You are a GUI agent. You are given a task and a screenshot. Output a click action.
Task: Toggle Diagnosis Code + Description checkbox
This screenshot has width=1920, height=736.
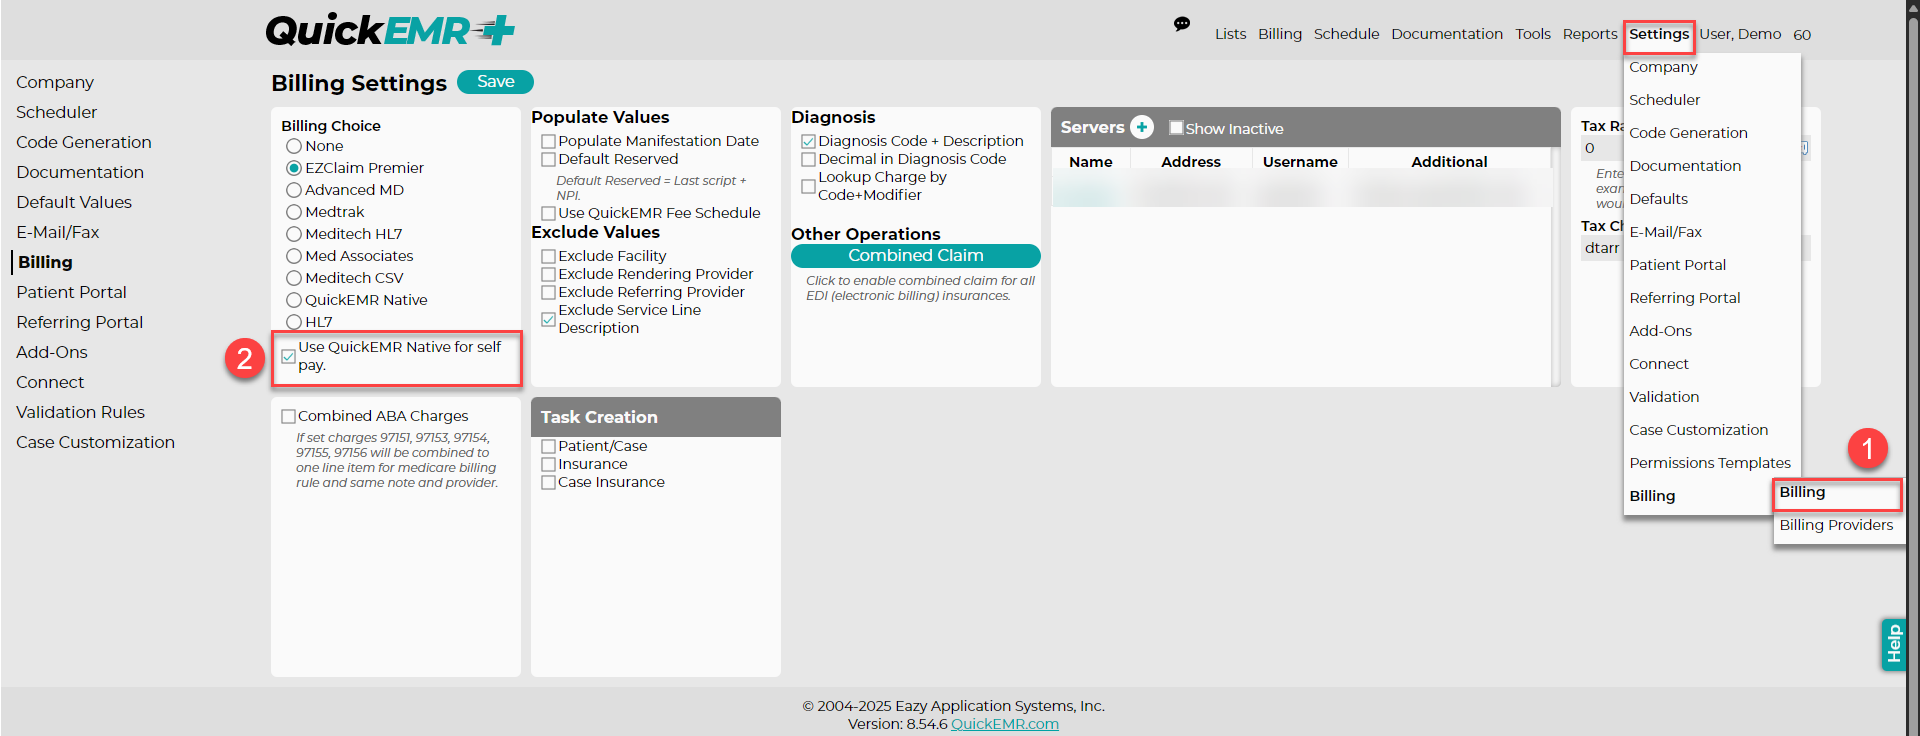click(x=808, y=142)
